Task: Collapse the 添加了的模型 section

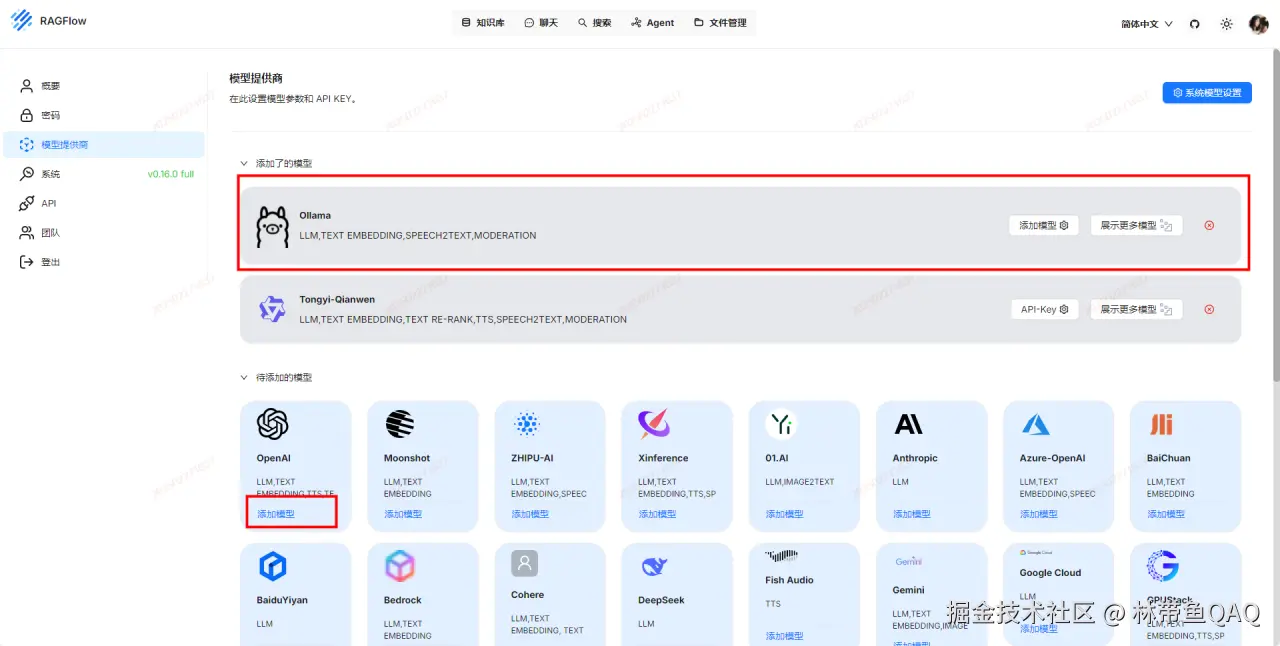Action: coord(277,163)
